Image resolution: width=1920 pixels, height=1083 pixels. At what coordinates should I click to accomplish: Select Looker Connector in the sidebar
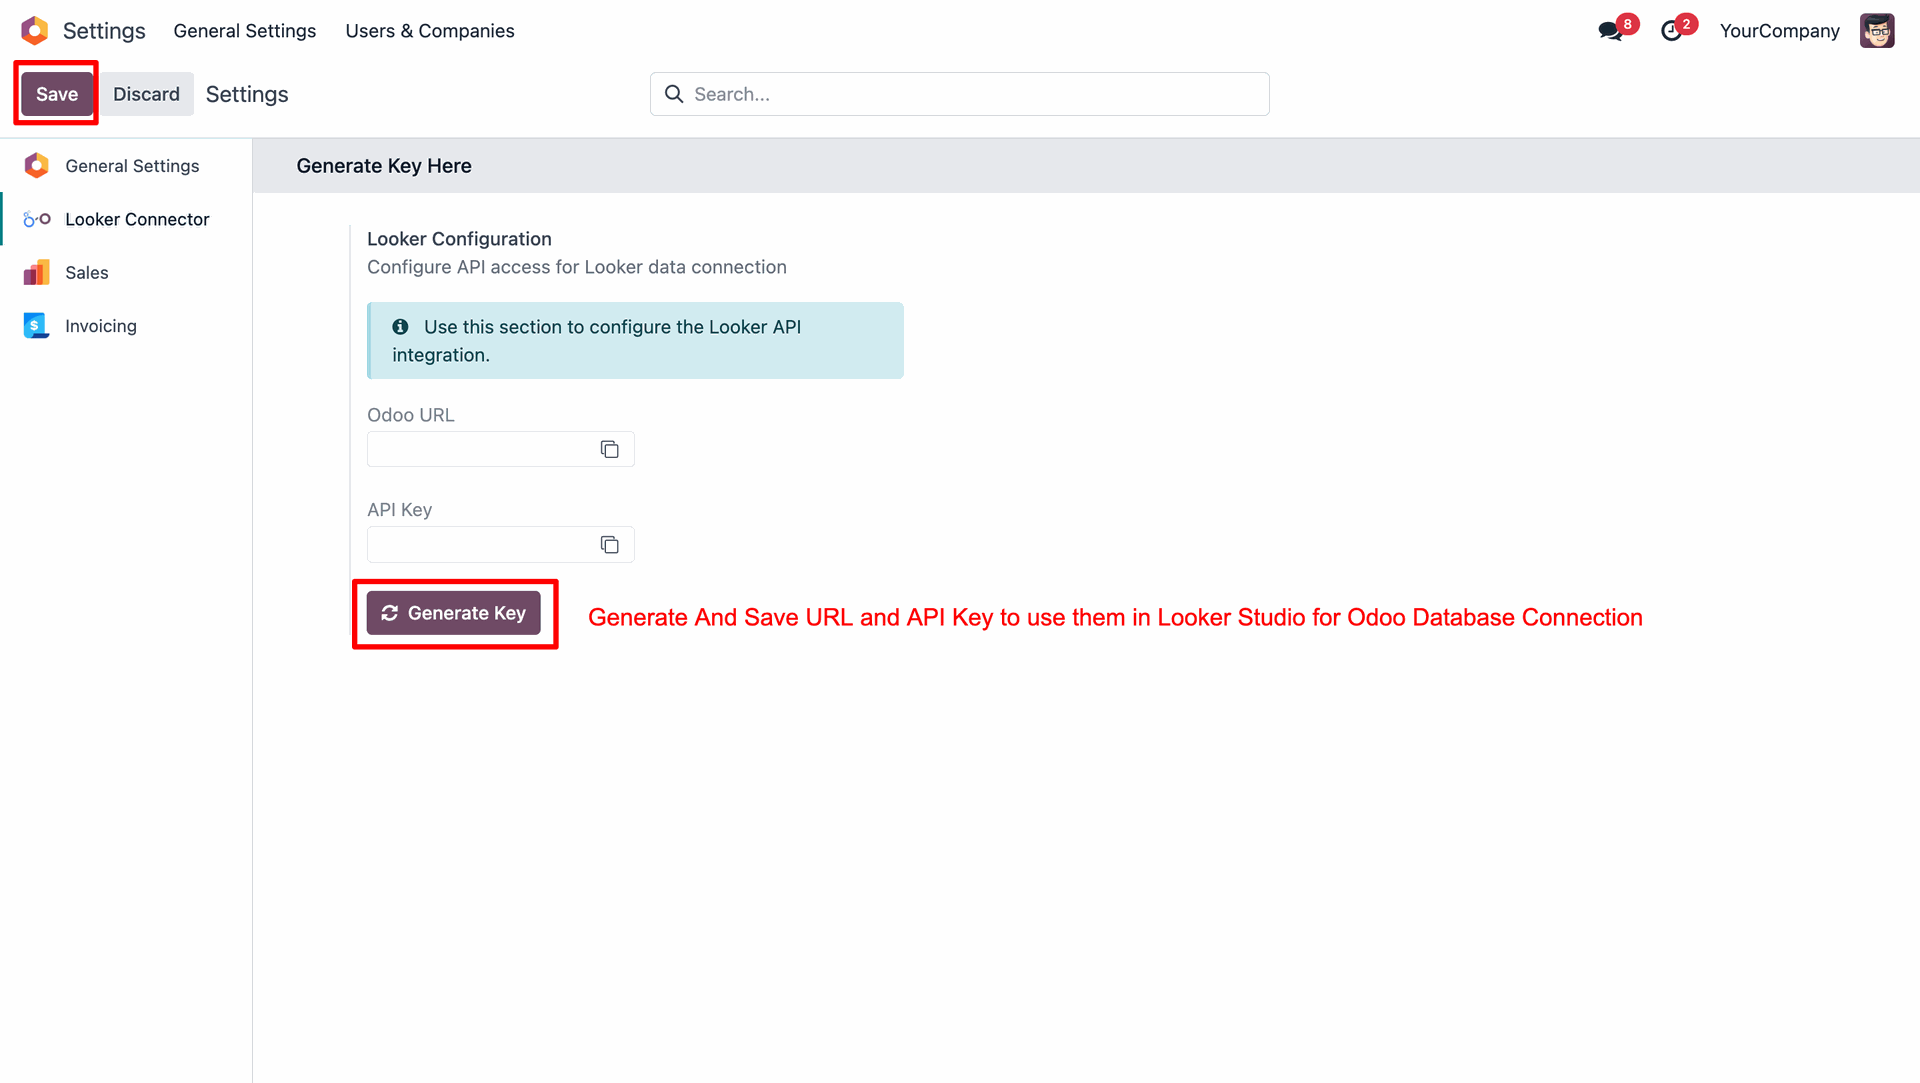tap(126, 219)
